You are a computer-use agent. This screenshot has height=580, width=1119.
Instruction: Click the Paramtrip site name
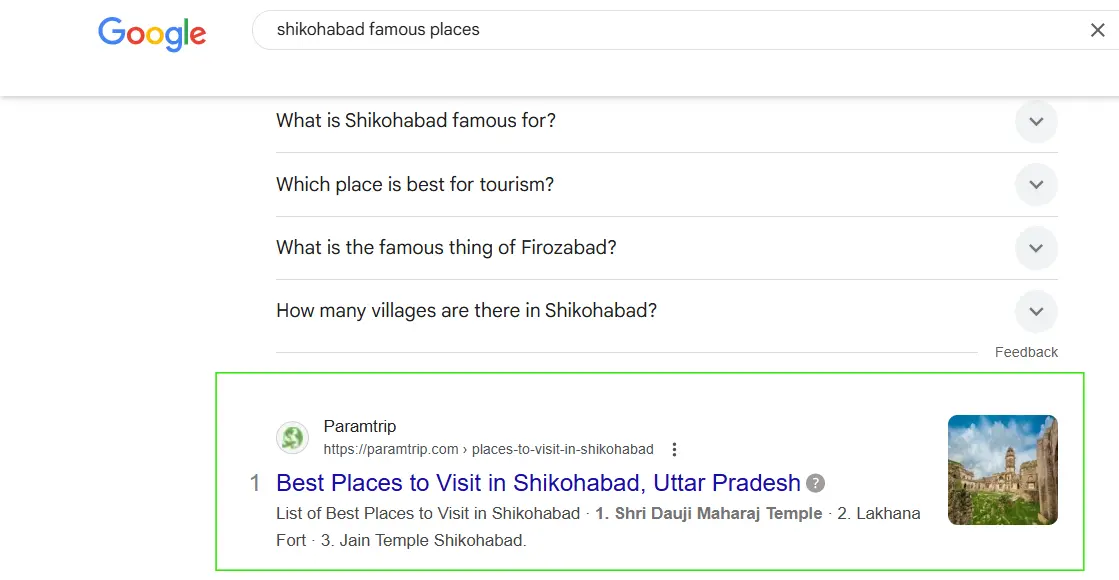[x=360, y=426]
